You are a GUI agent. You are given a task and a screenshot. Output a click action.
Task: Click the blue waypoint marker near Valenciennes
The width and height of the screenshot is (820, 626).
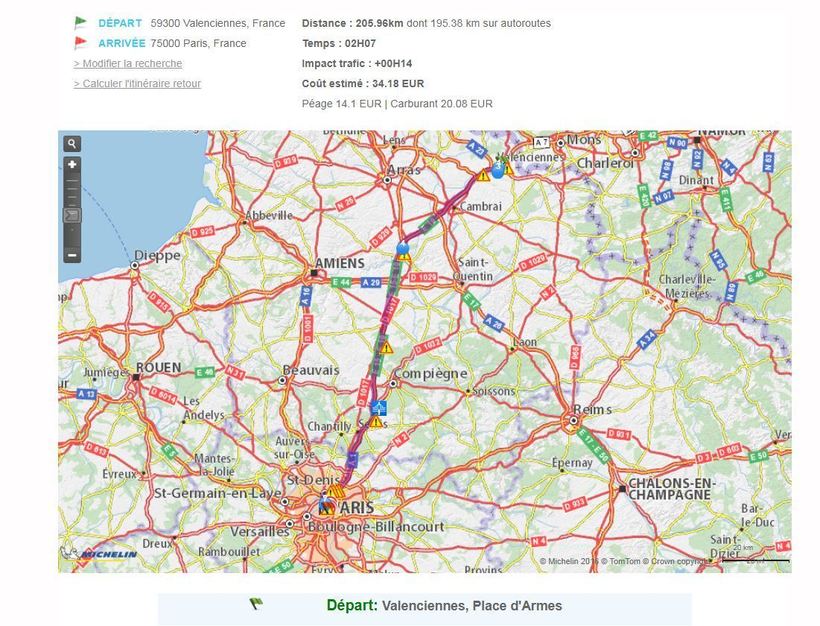pos(498,170)
